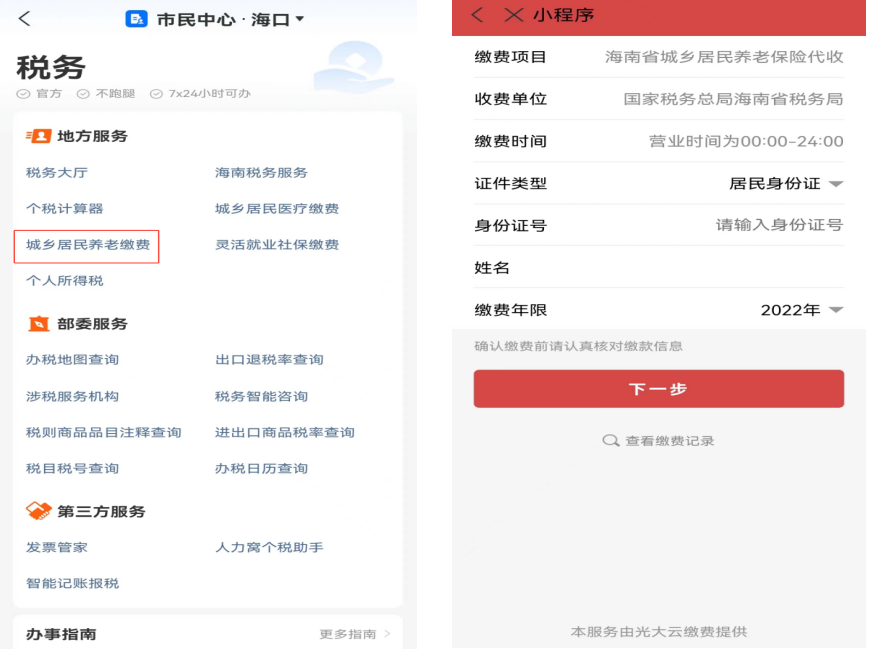Click the magnifier icon beside 查看缴费记录
Image resolution: width=871 pixels, height=651 pixels.
pos(610,441)
